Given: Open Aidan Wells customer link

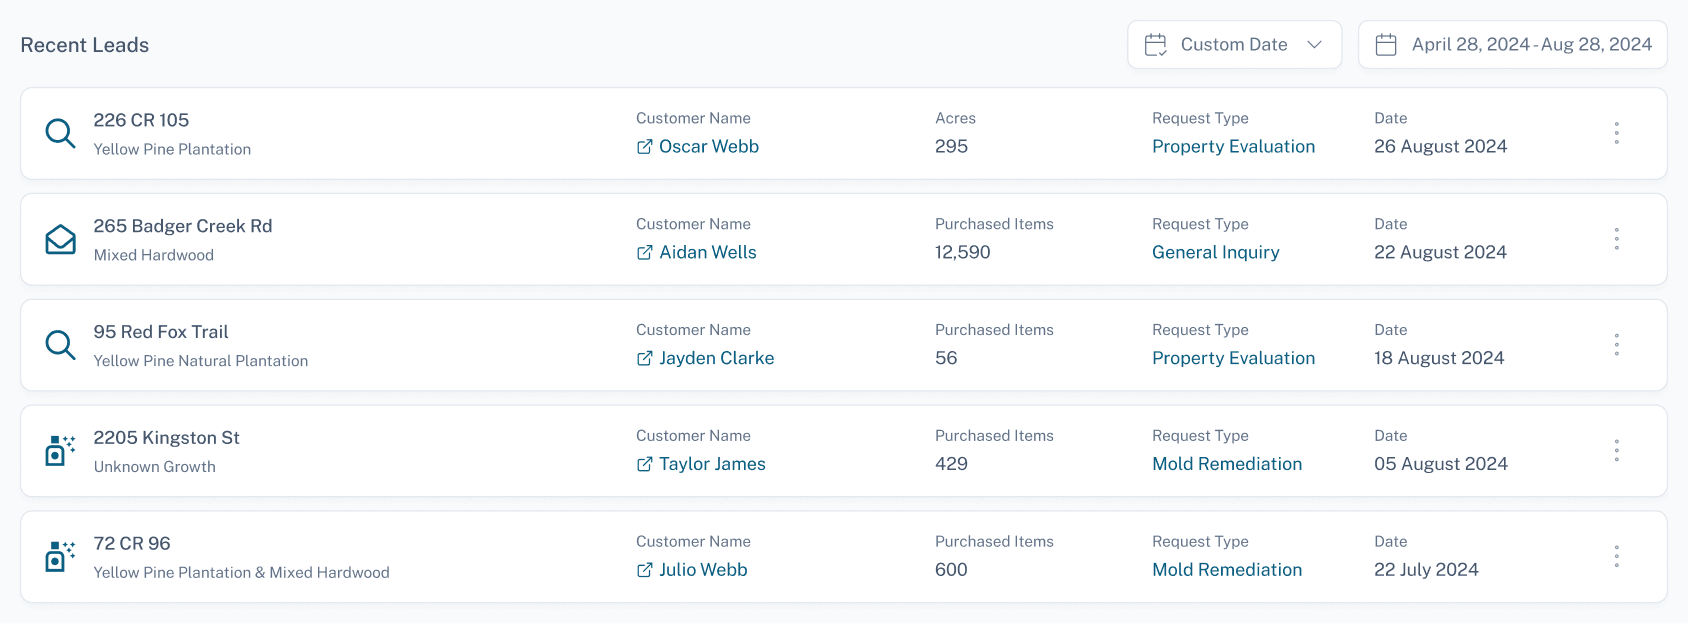Looking at the screenshot, I should pyautogui.click(x=707, y=253).
